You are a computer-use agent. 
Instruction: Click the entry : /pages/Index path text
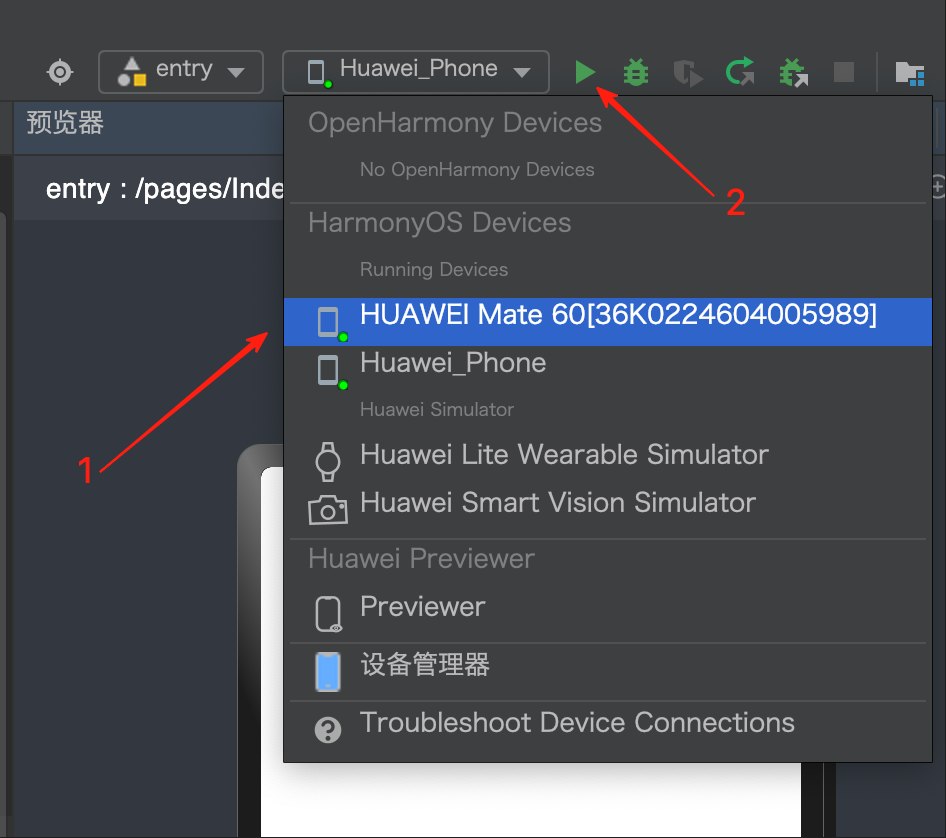tap(165, 189)
